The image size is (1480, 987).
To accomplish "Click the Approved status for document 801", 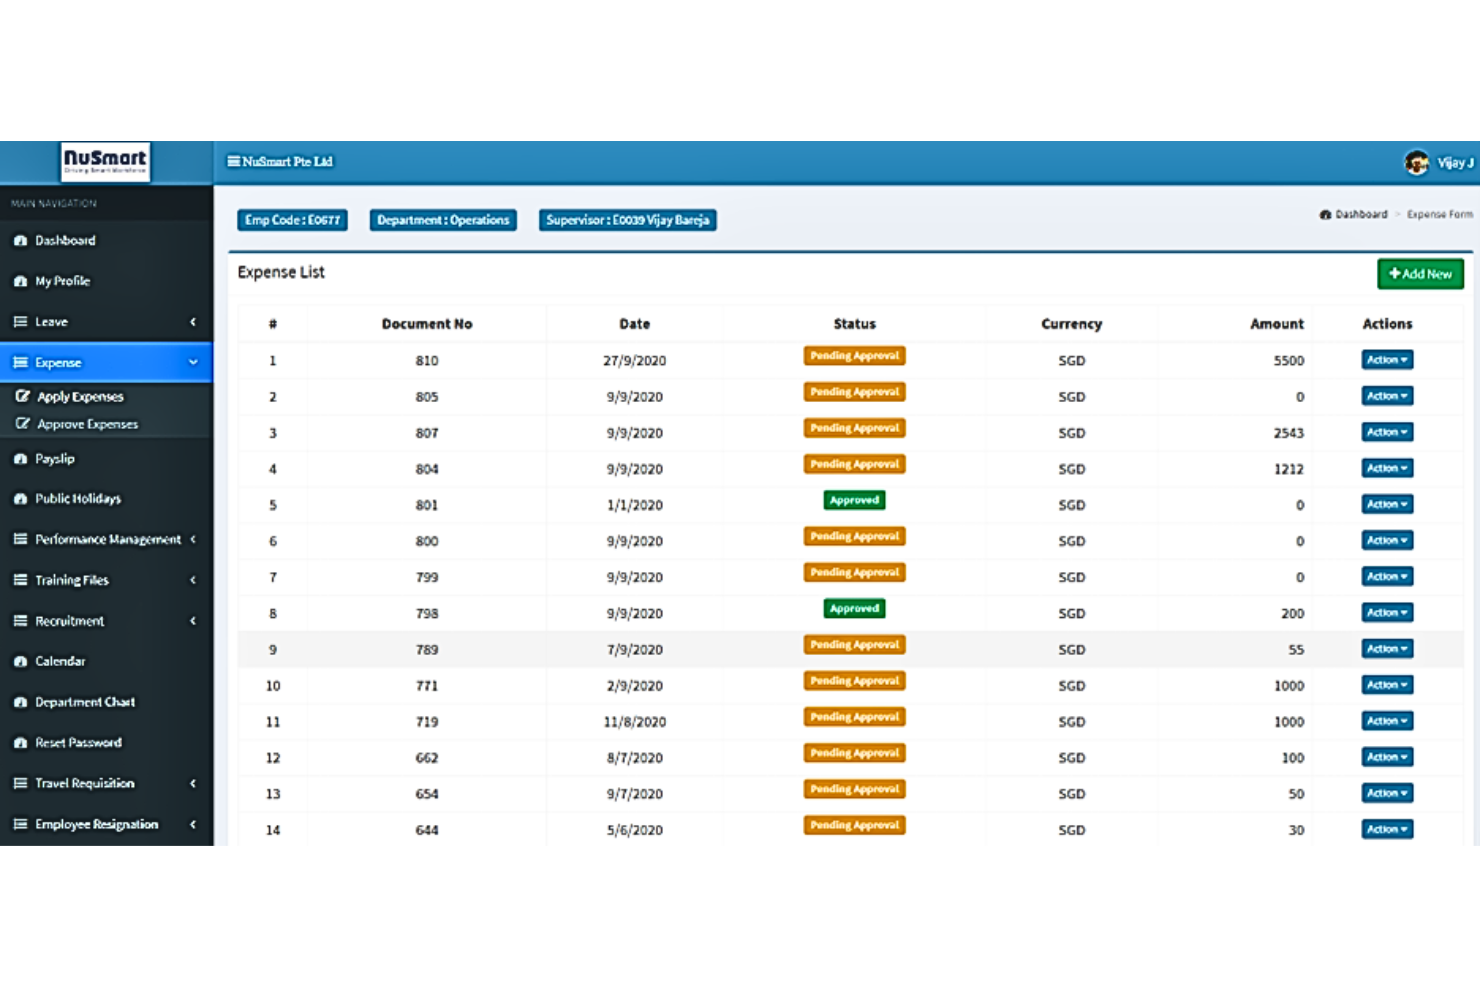I will pos(854,500).
